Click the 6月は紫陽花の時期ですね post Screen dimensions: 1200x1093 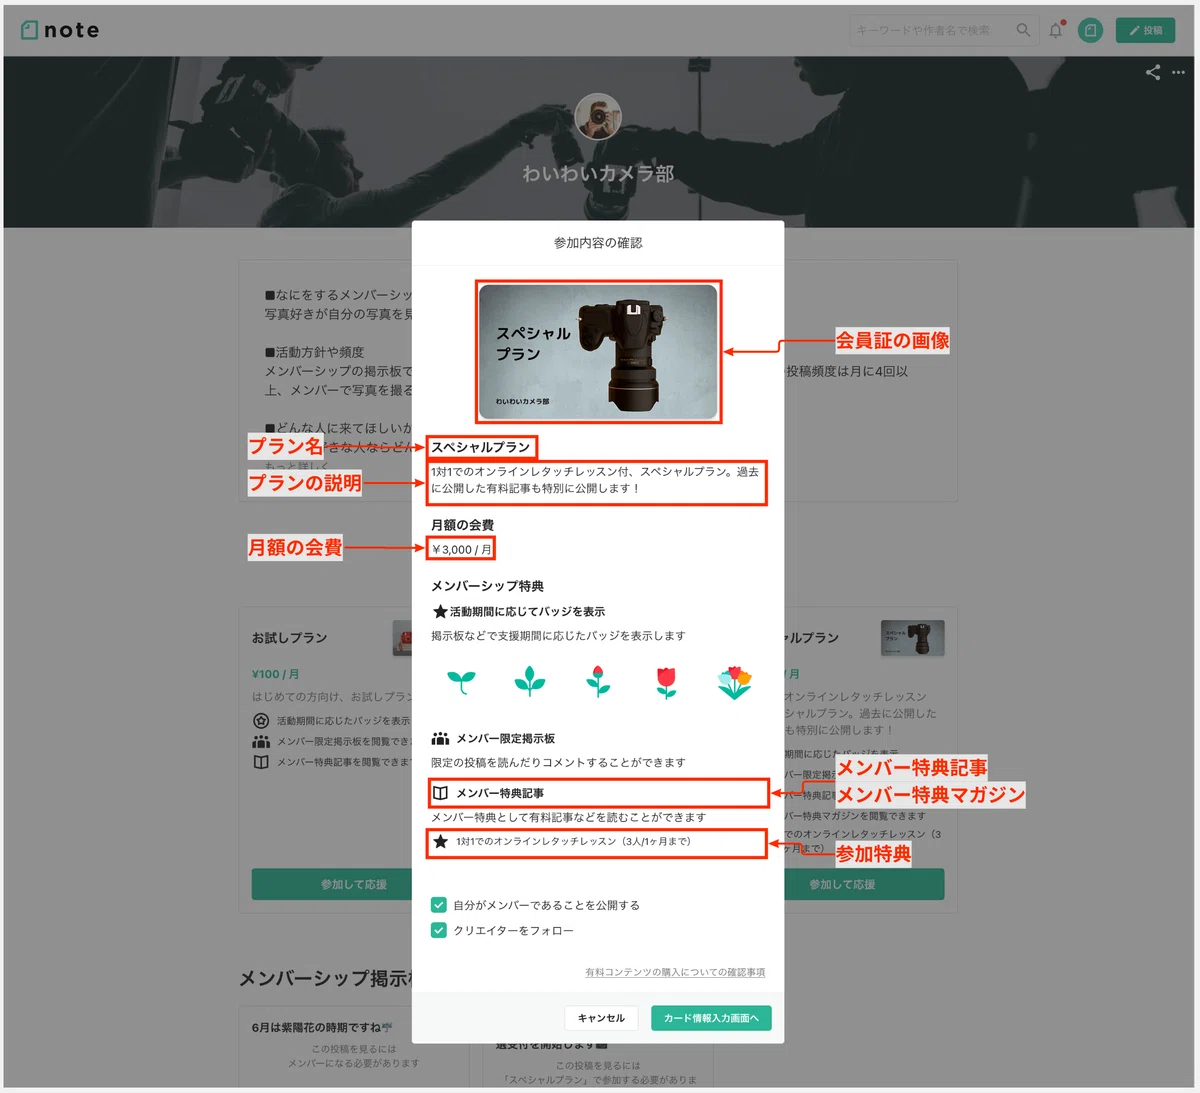pos(322,1027)
